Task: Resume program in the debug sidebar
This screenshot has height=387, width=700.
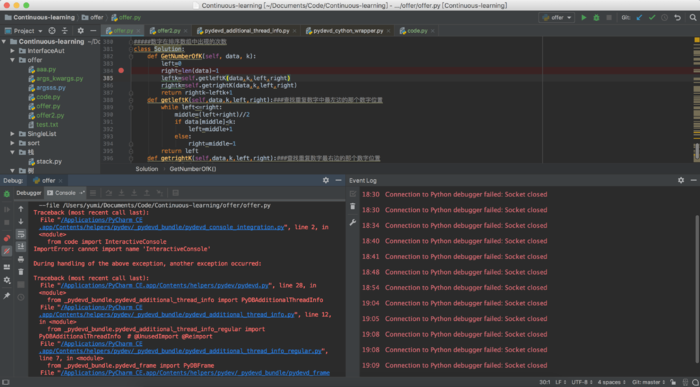Action: (x=7, y=209)
